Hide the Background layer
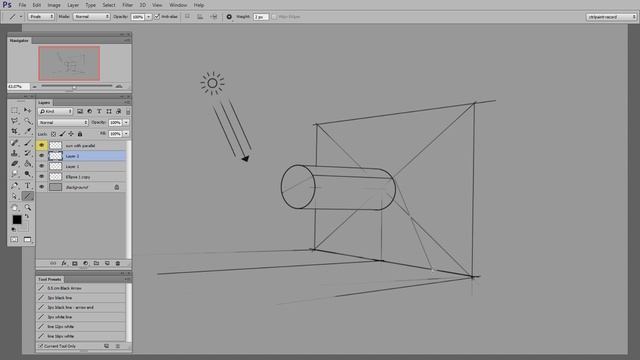 pos(42,187)
